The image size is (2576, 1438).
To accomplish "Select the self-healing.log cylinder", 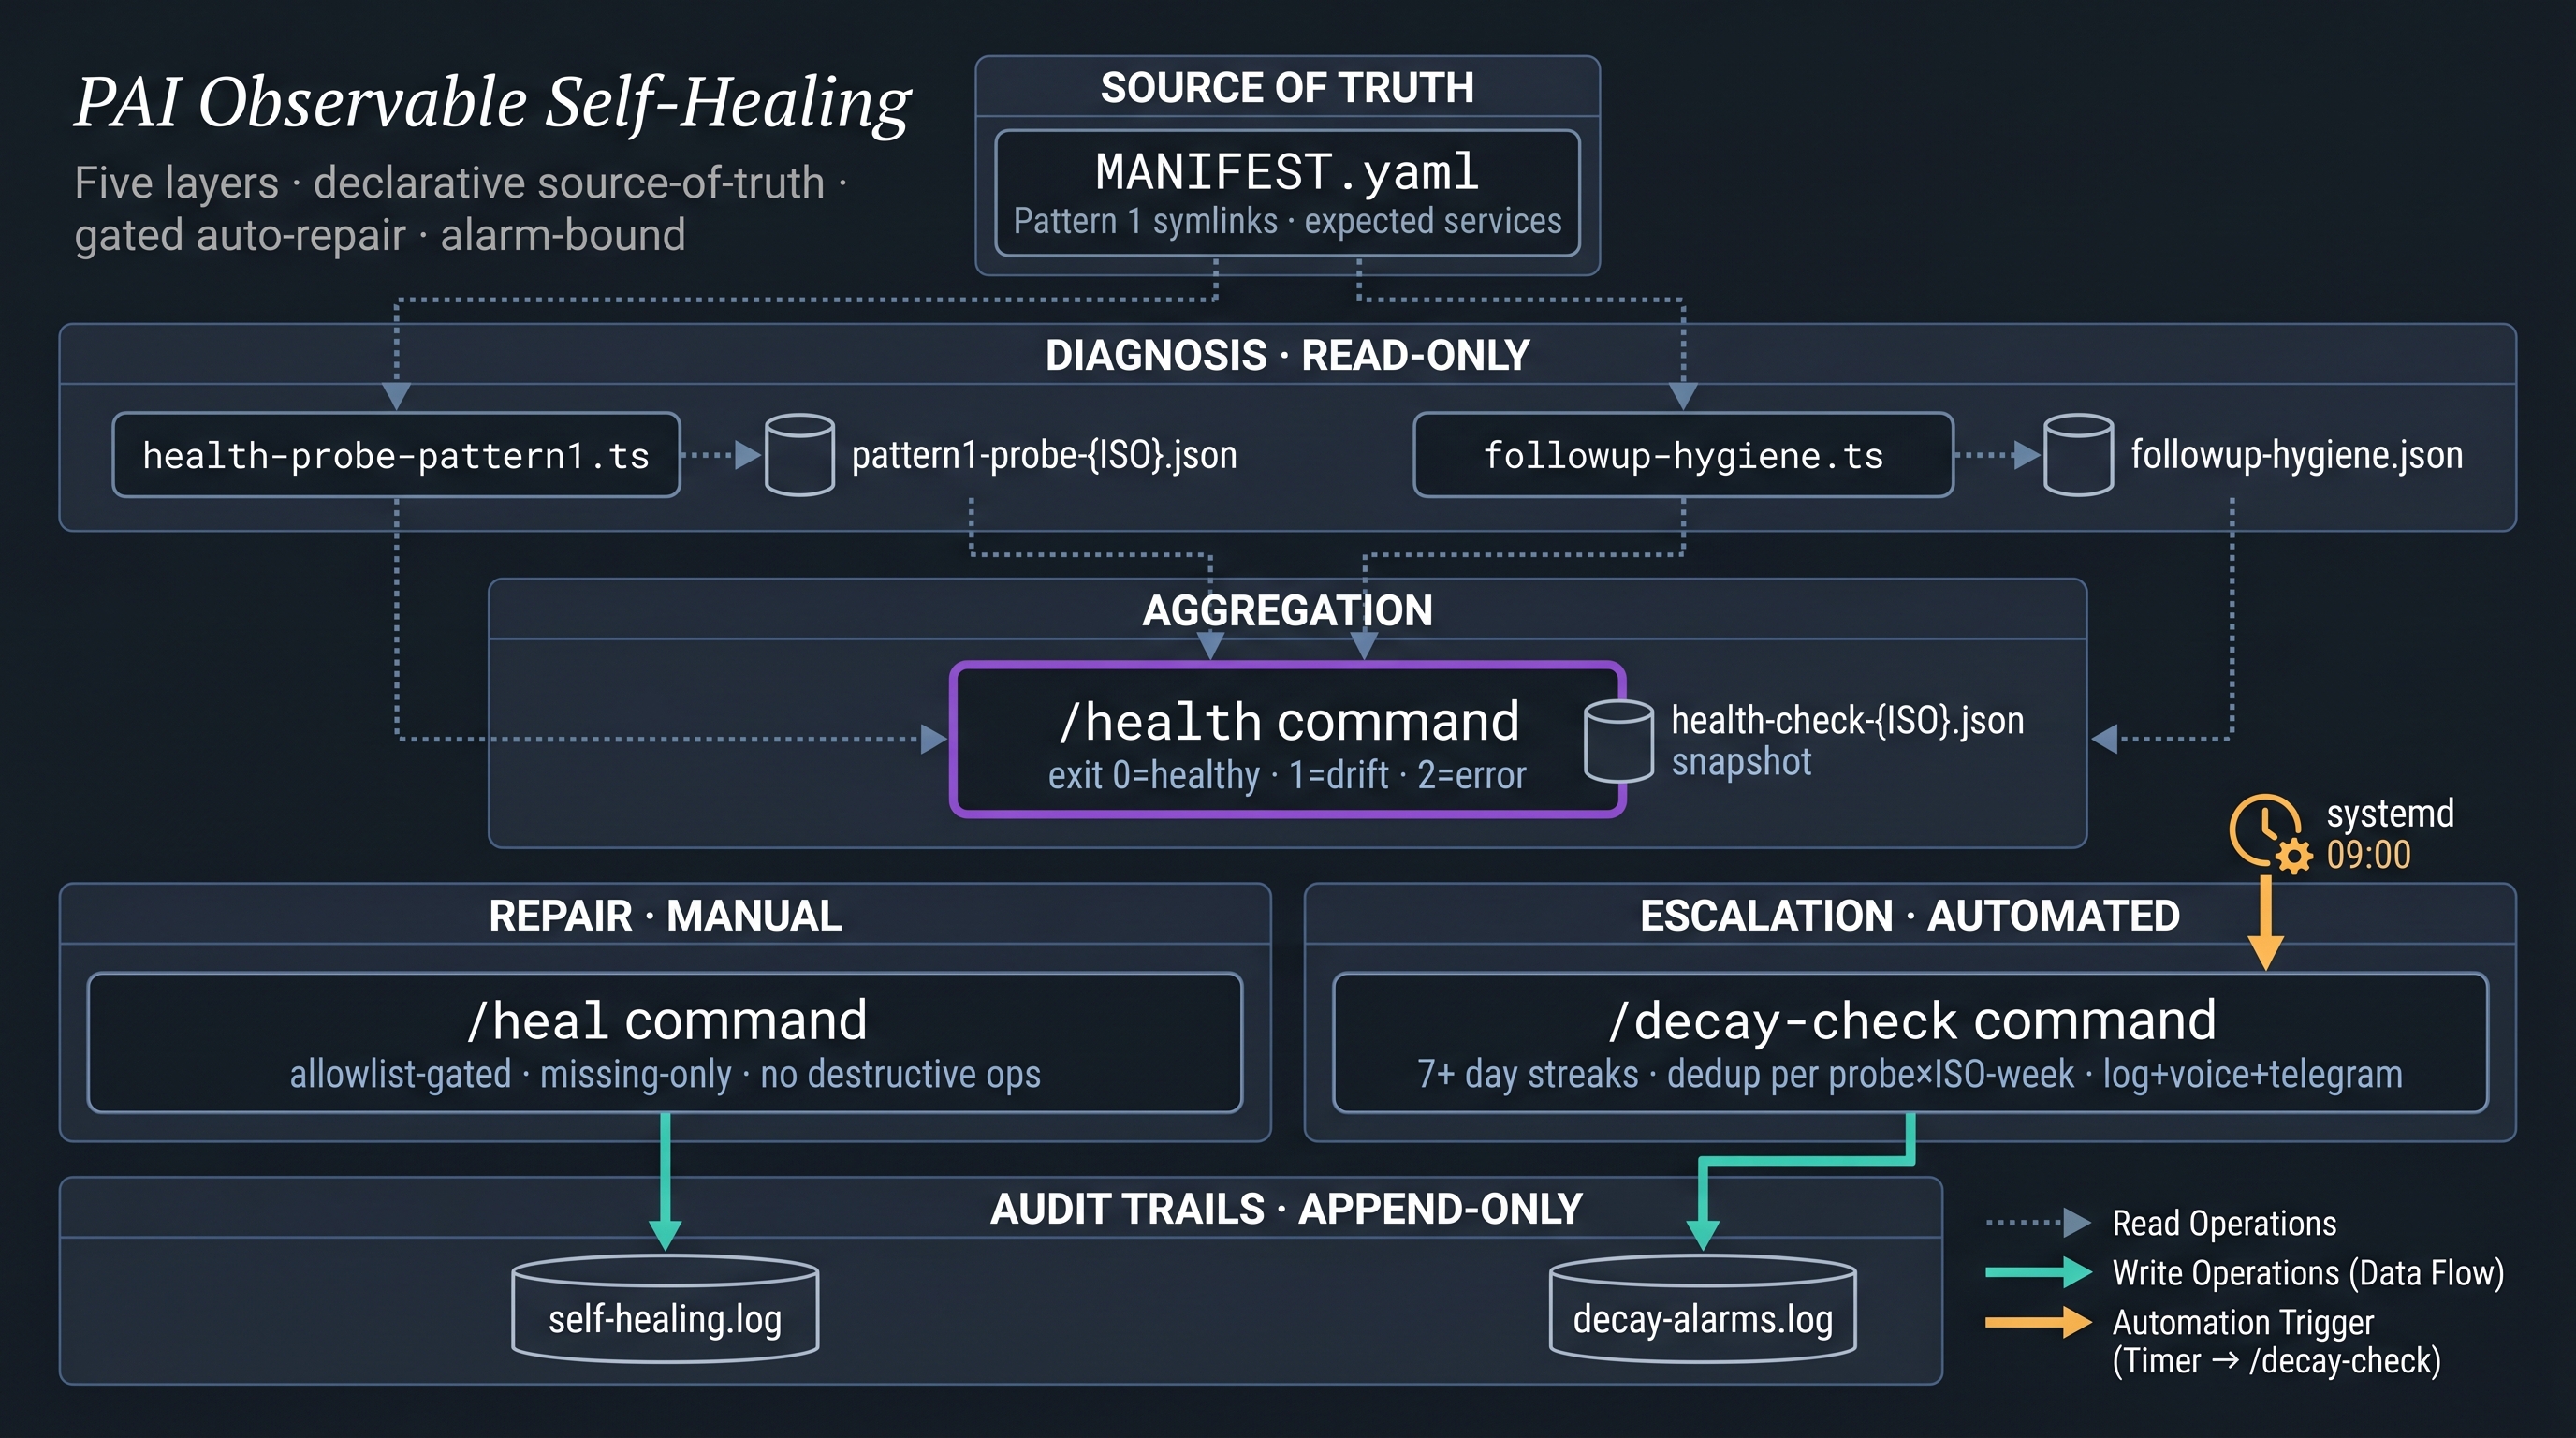I will pyautogui.click(x=665, y=1309).
